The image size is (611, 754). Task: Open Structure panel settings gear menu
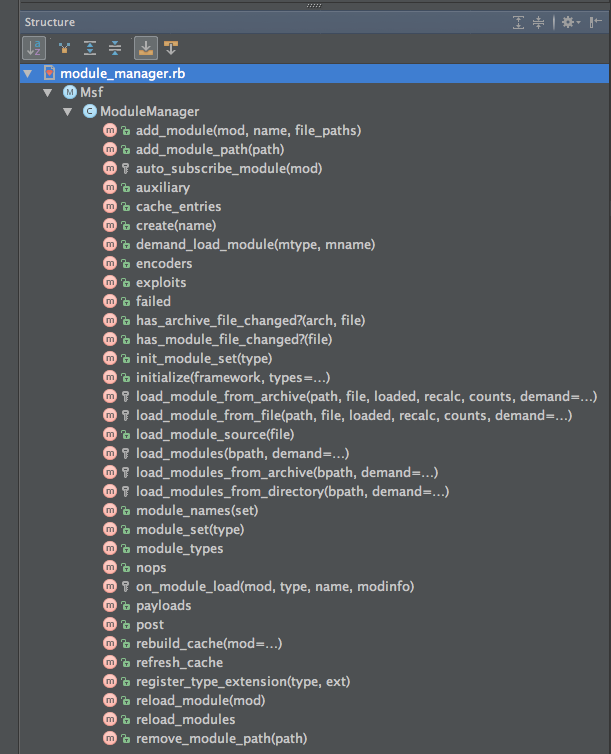coord(571,22)
